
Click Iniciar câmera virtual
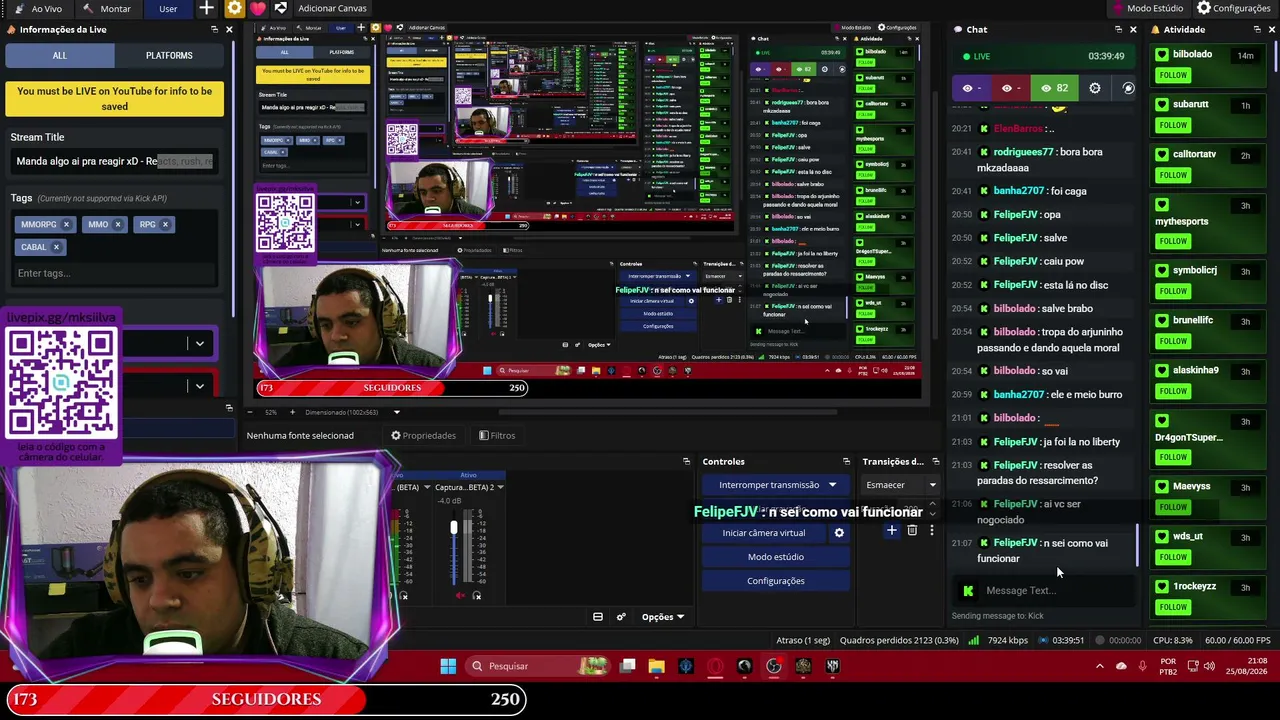click(764, 533)
